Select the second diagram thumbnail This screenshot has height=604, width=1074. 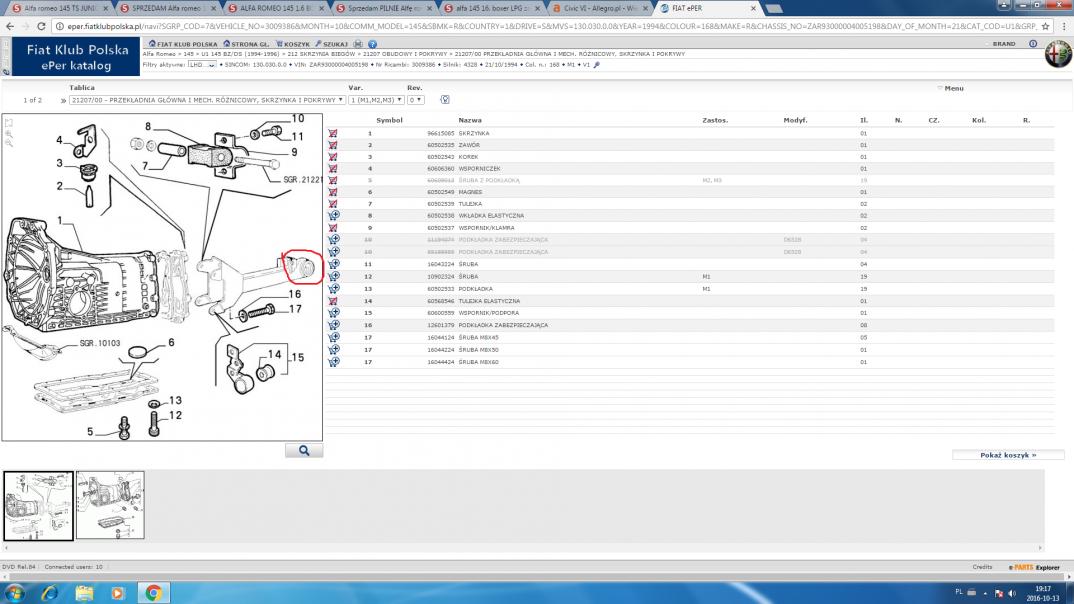coord(110,505)
